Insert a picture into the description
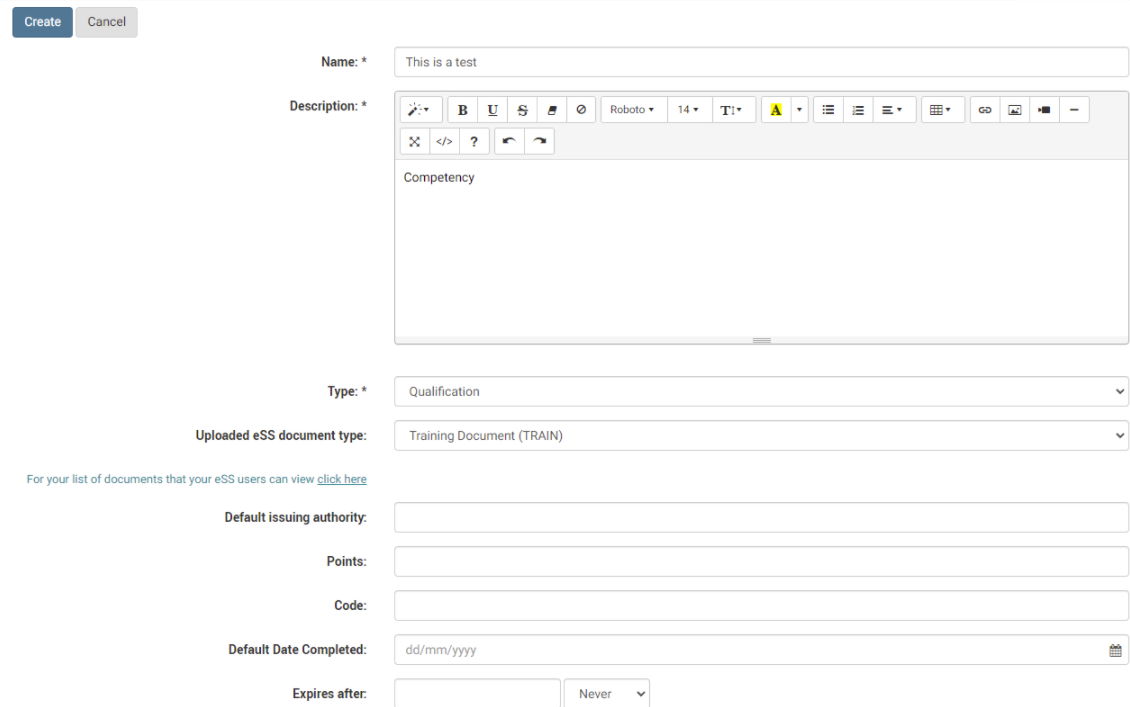The height and width of the screenshot is (707, 1130). pos(1015,110)
